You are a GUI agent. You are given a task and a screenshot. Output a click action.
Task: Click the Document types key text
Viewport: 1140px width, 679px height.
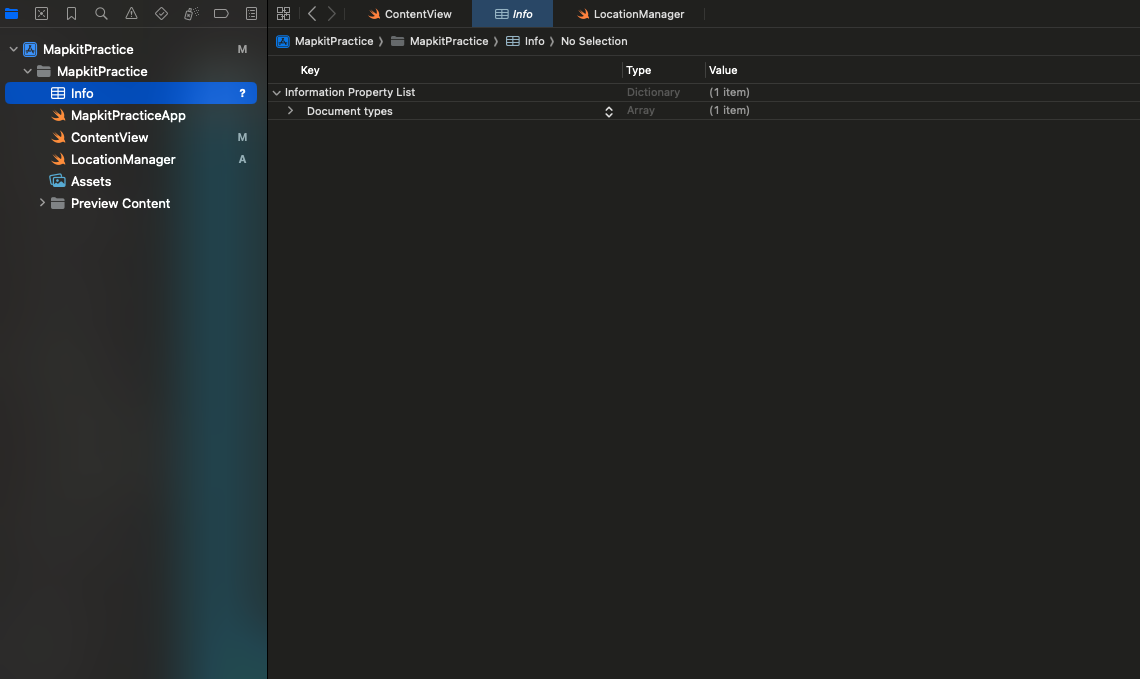[350, 111]
